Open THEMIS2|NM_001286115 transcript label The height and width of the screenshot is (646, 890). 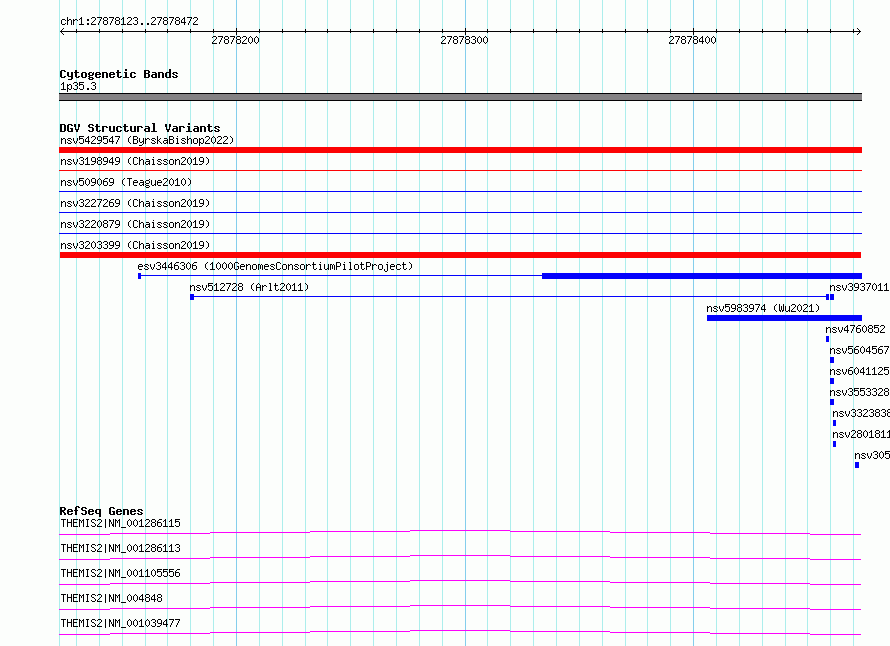[x=120, y=523]
